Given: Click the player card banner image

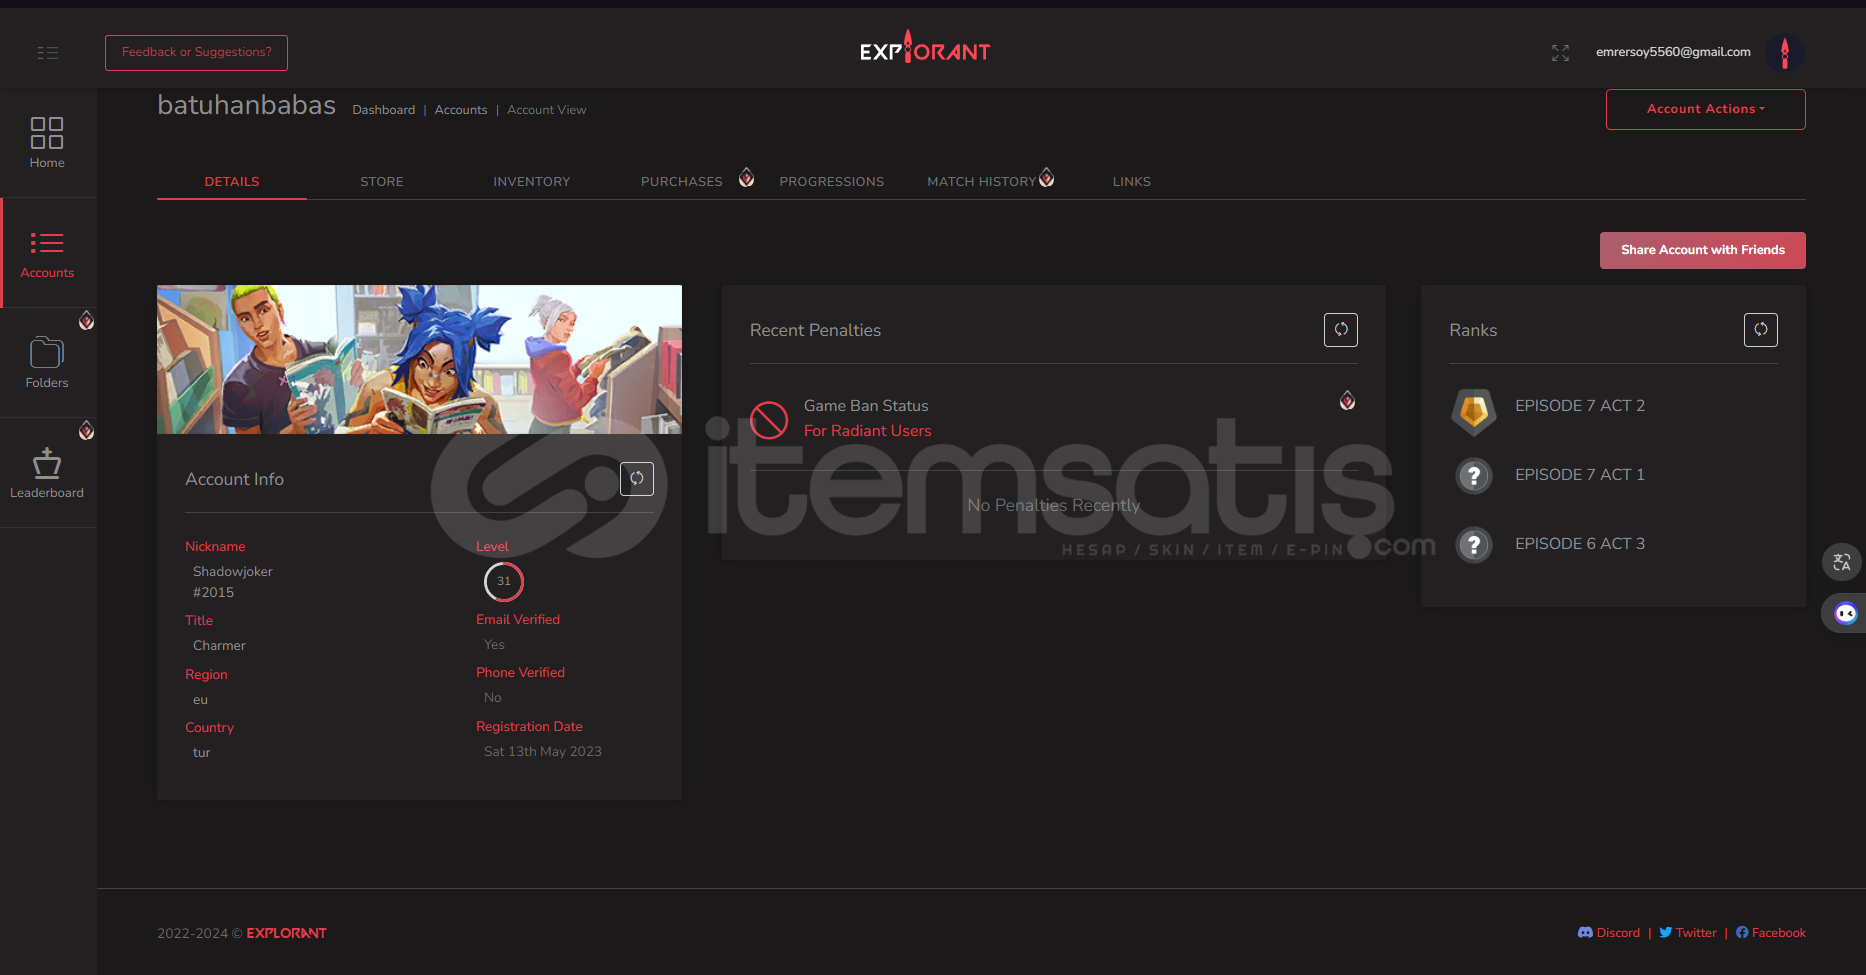Looking at the screenshot, I should [x=419, y=359].
